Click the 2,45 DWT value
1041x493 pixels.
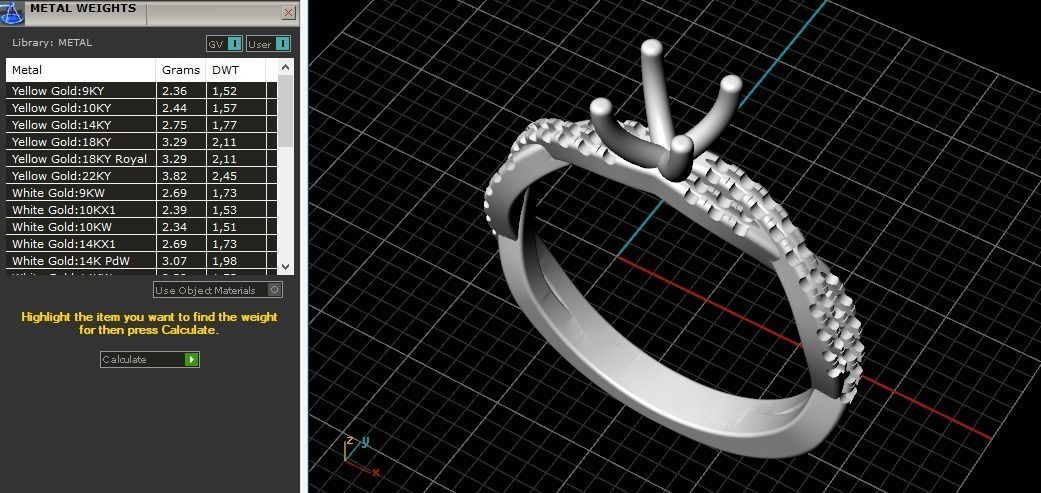[x=224, y=176]
